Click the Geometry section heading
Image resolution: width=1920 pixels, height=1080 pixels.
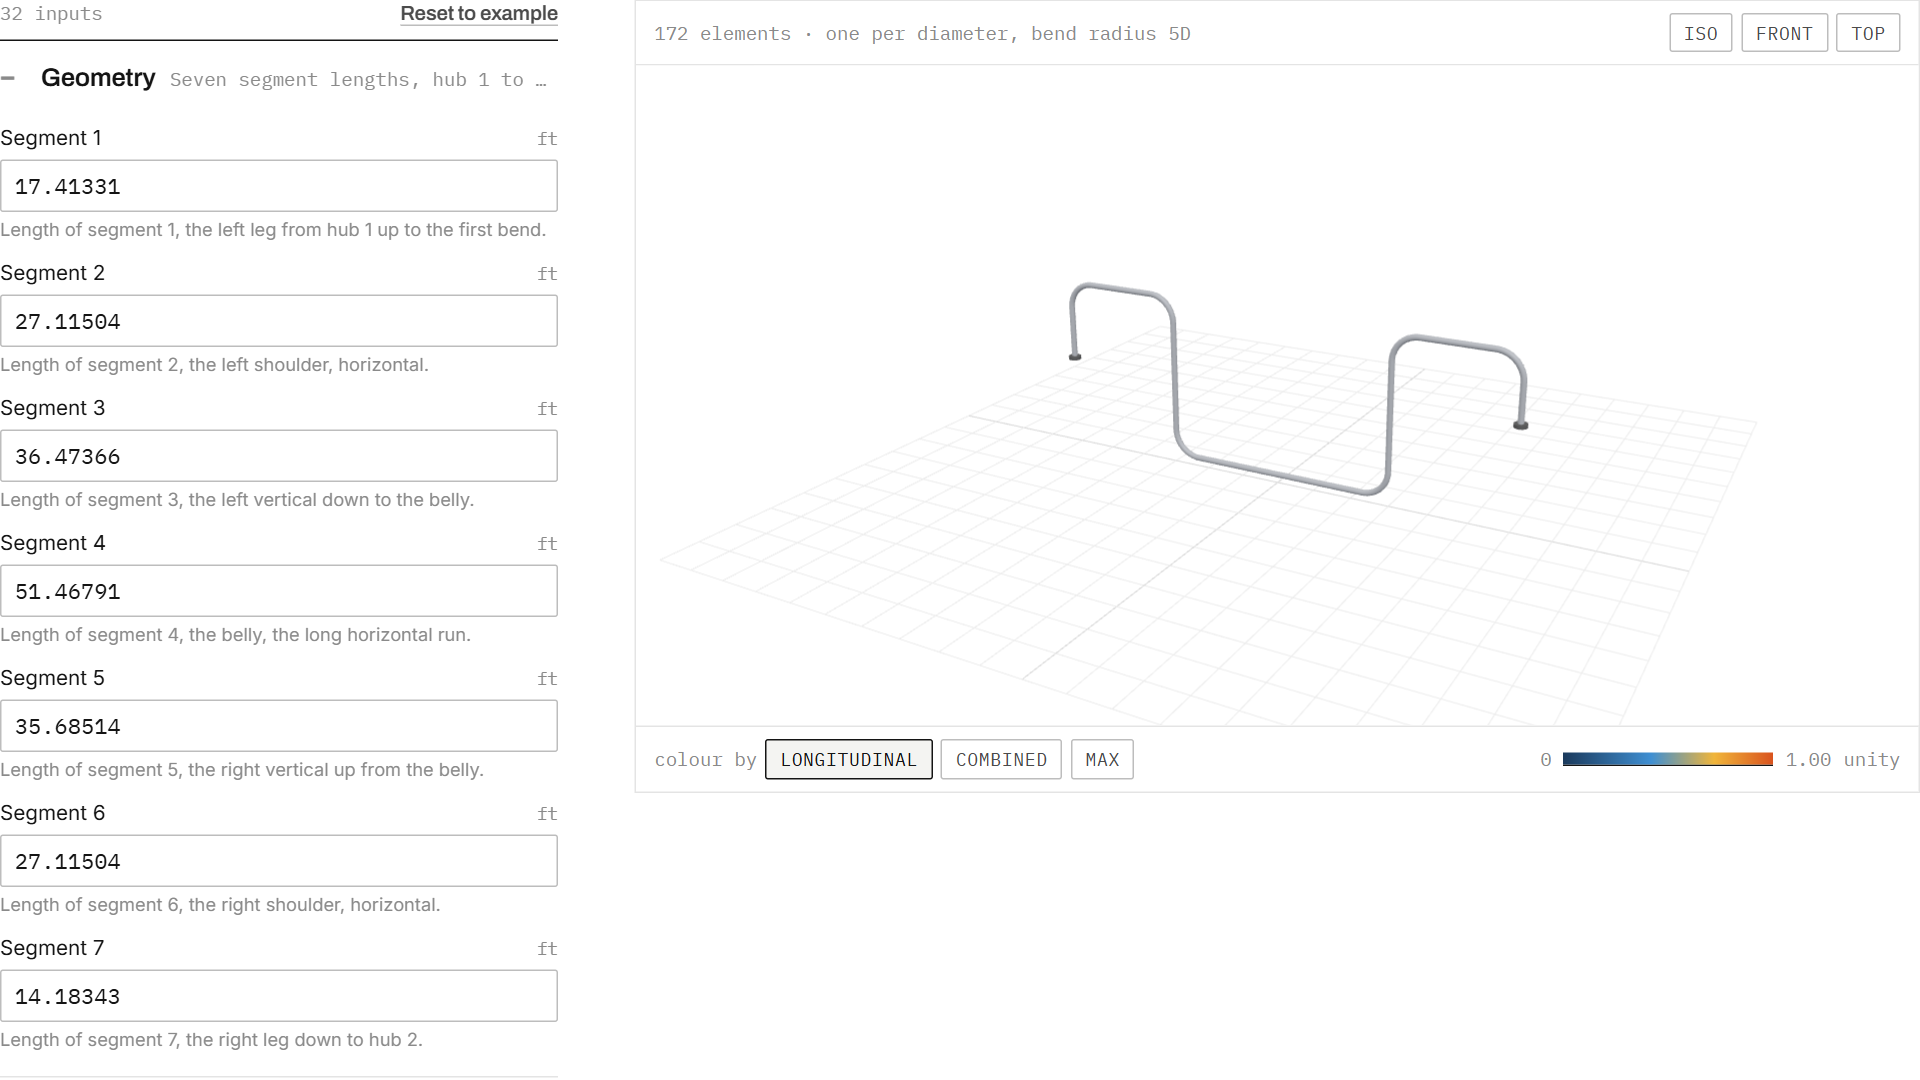click(x=98, y=78)
